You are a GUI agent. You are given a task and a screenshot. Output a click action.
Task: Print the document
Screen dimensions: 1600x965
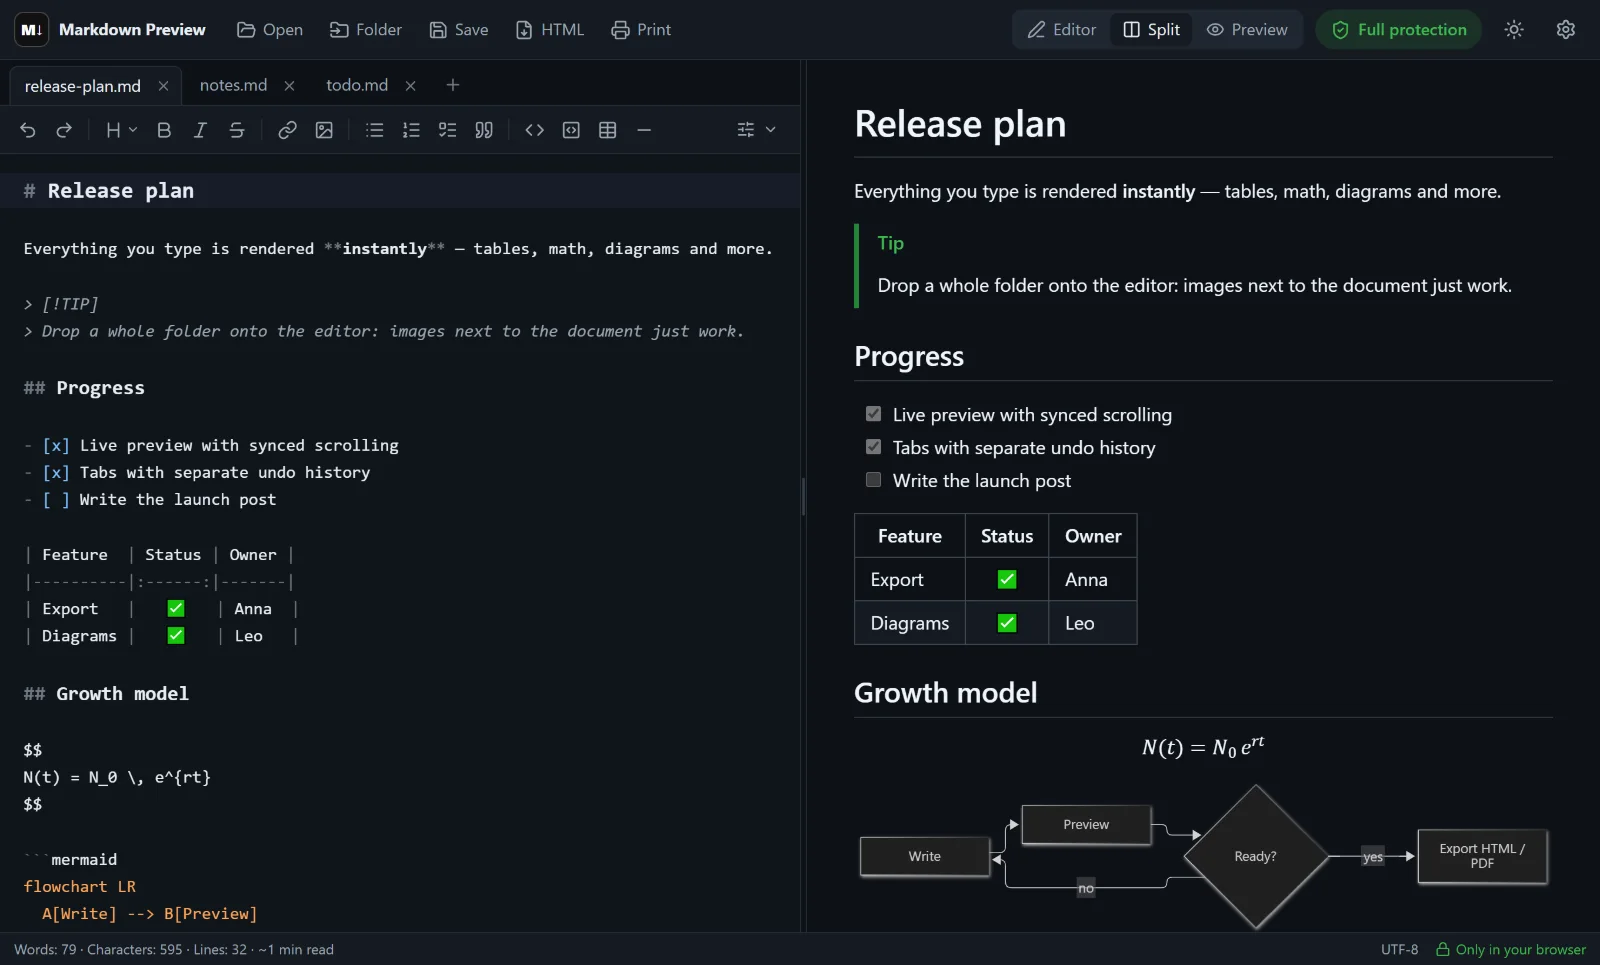(641, 30)
